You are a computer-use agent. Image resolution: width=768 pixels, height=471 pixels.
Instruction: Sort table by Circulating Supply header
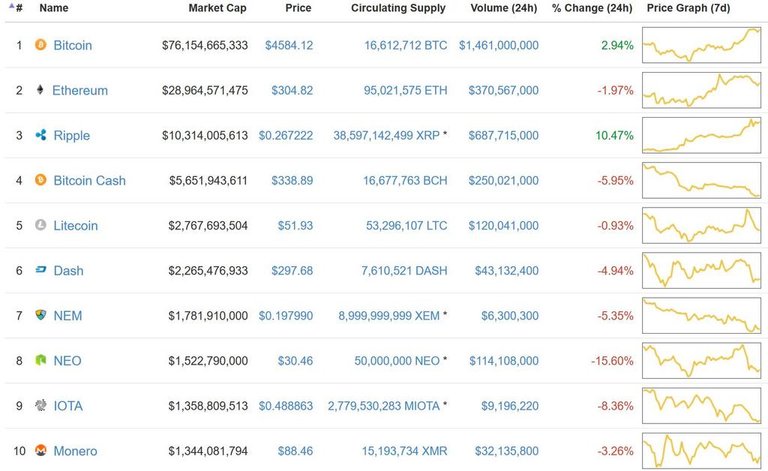tap(398, 8)
